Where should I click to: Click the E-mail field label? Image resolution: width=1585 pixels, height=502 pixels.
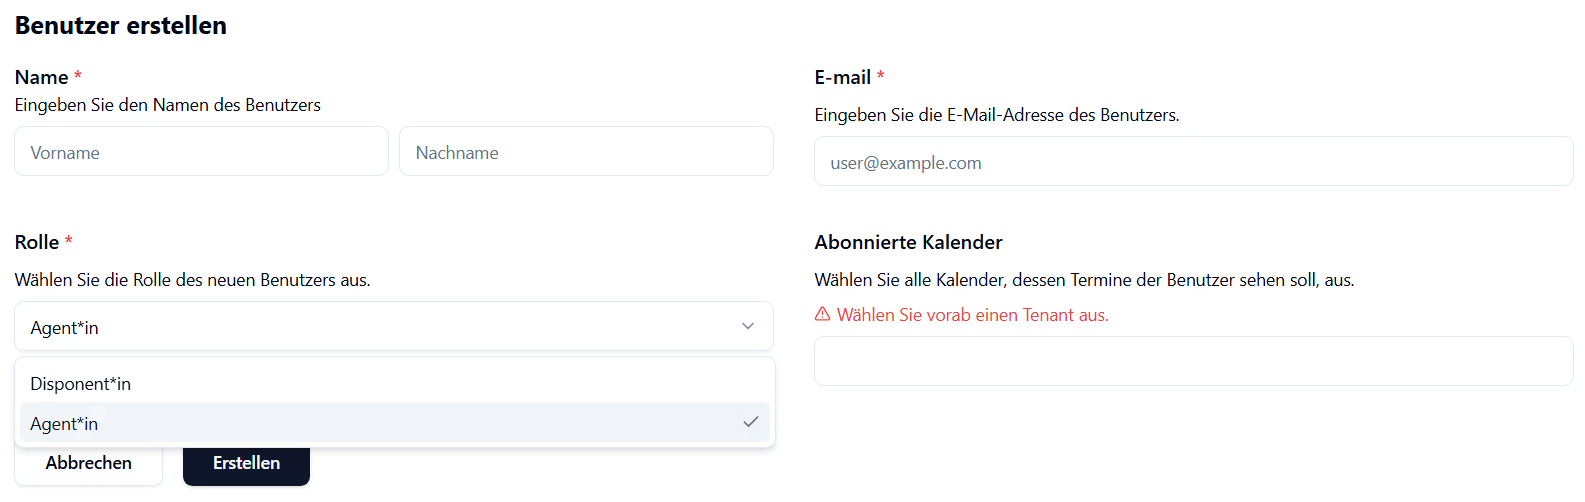click(842, 77)
